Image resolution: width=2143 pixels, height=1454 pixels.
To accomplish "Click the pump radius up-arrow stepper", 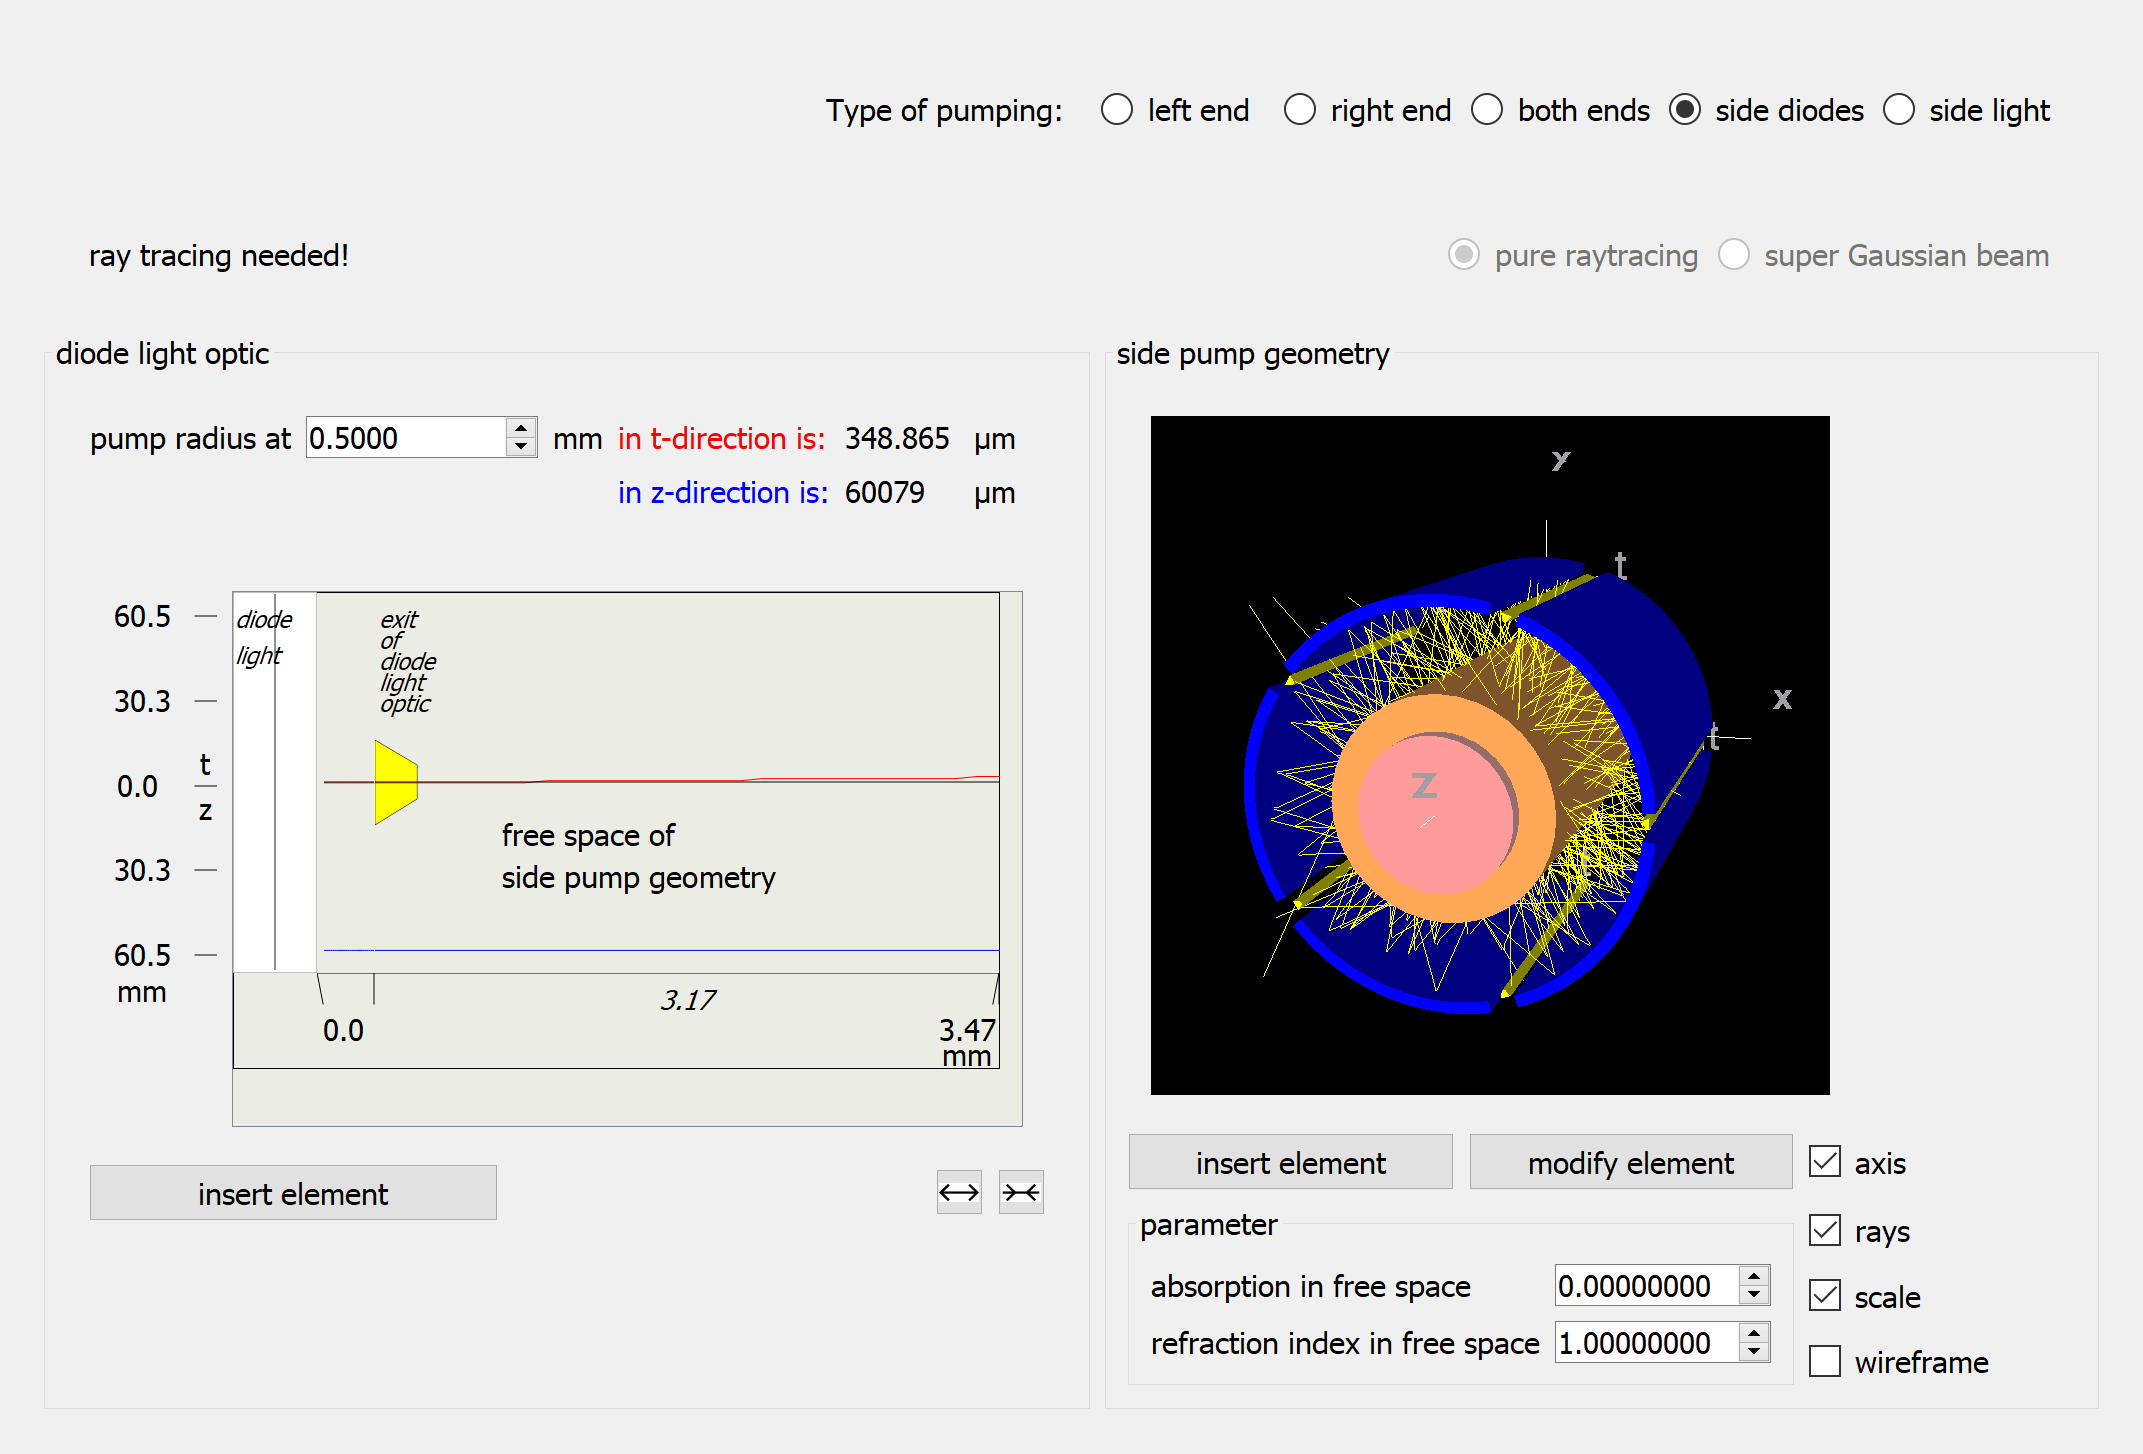I will coord(522,428).
